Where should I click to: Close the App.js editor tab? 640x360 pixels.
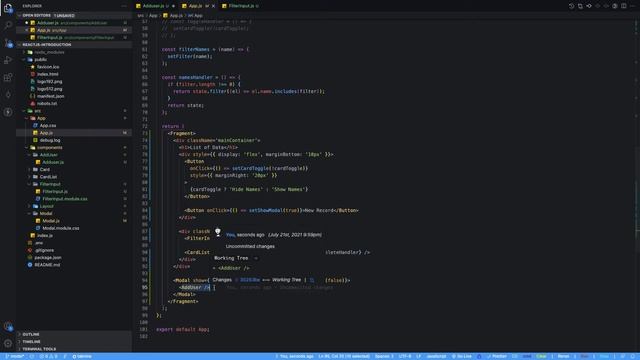click(213, 6)
